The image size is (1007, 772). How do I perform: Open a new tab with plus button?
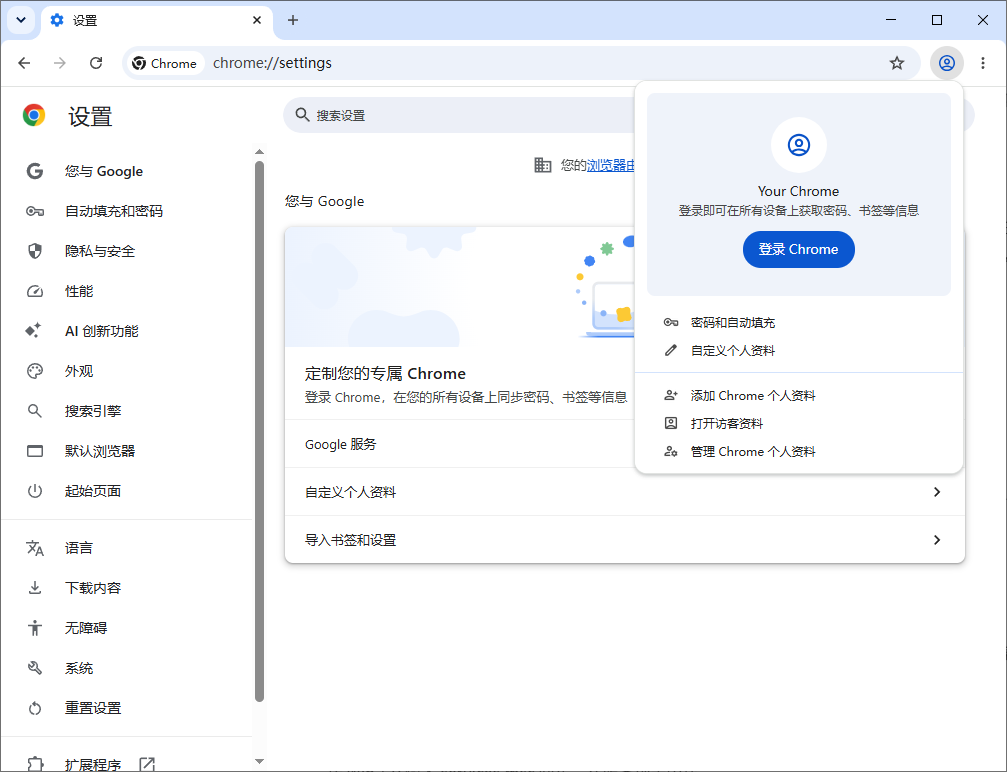point(293,20)
